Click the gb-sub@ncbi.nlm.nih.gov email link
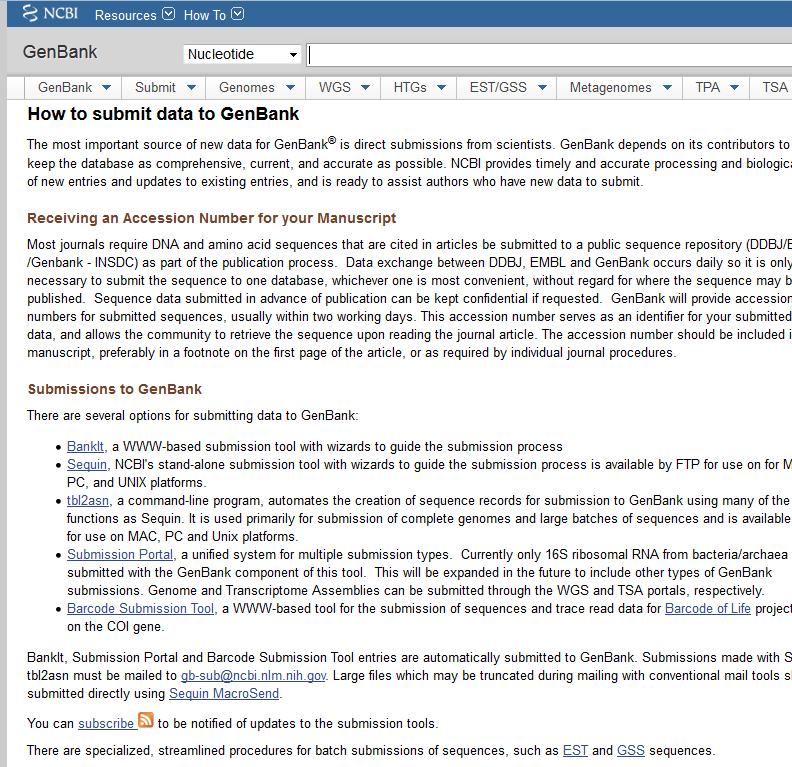 pos(254,676)
